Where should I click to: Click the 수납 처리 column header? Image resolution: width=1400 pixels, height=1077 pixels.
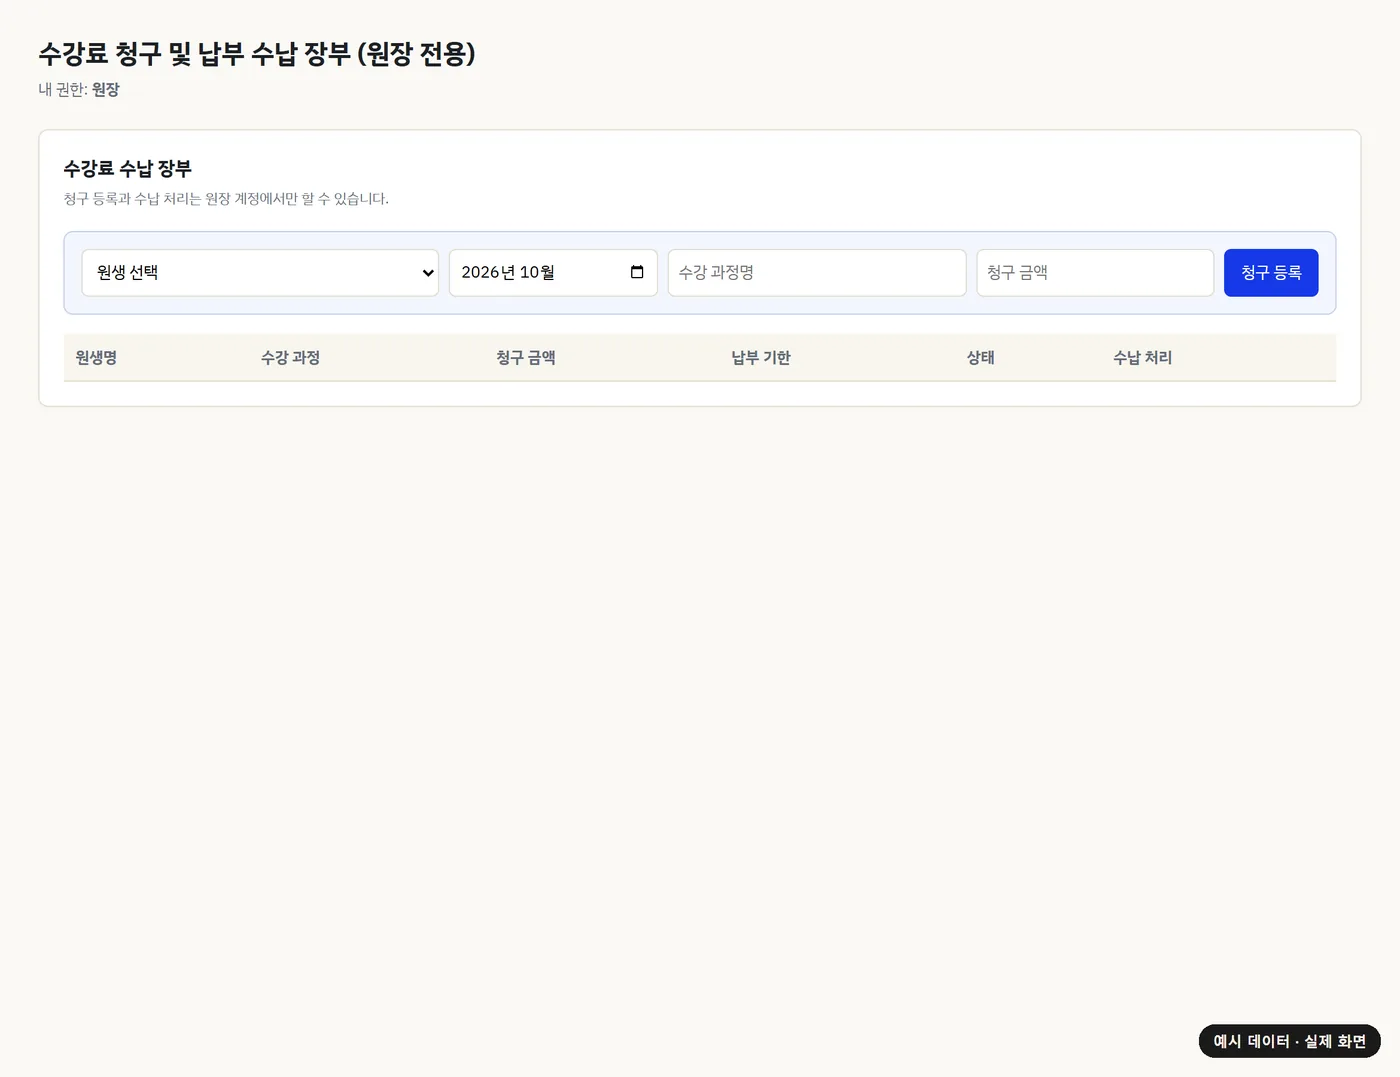click(x=1142, y=357)
